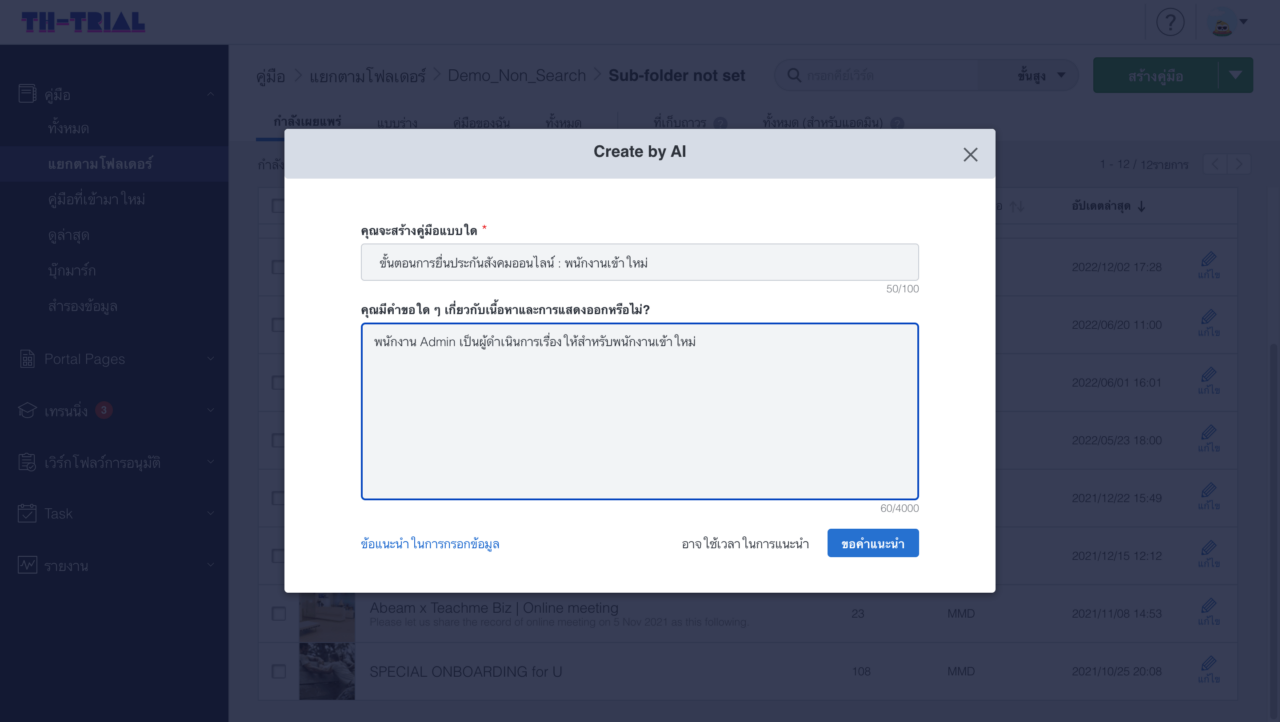1280x722 pixels.
Task: Open the ข้อแนะนำในการกรอกข้อมูล link
Action: (429, 543)
